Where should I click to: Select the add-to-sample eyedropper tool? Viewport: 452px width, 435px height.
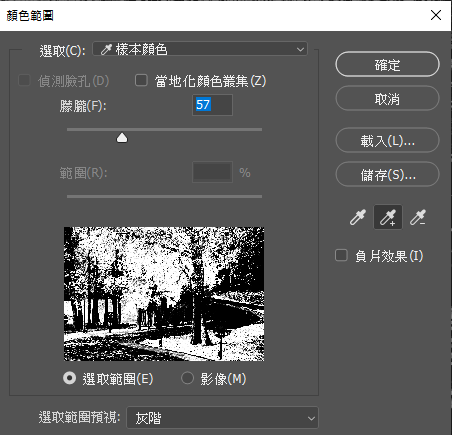click(x=388, y=217)
